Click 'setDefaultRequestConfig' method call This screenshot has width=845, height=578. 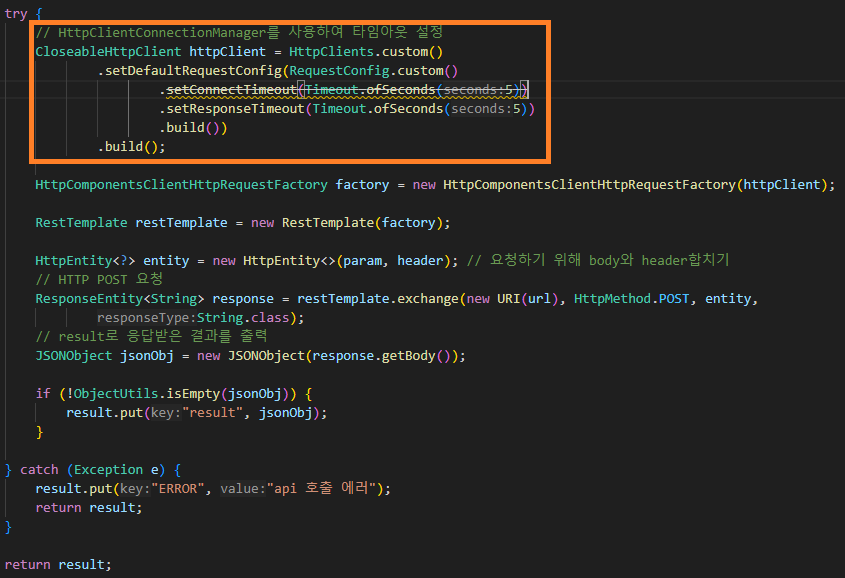pyautogui.click(x=193, y=71)
